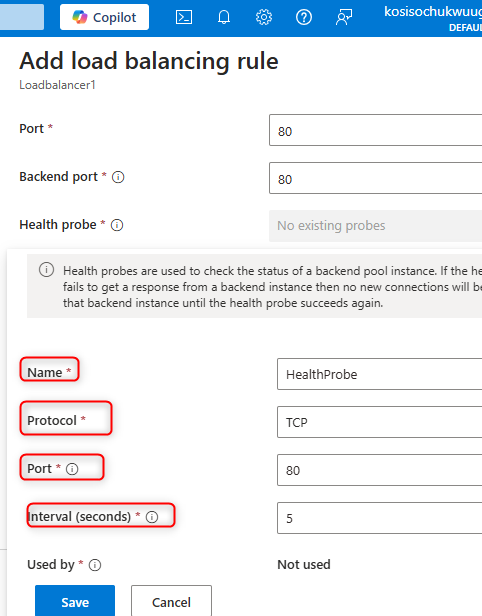Show info tooltip for Interval seconds
Image resolution: width=482 pixels, height=616 pixels.
pos(152,517)
